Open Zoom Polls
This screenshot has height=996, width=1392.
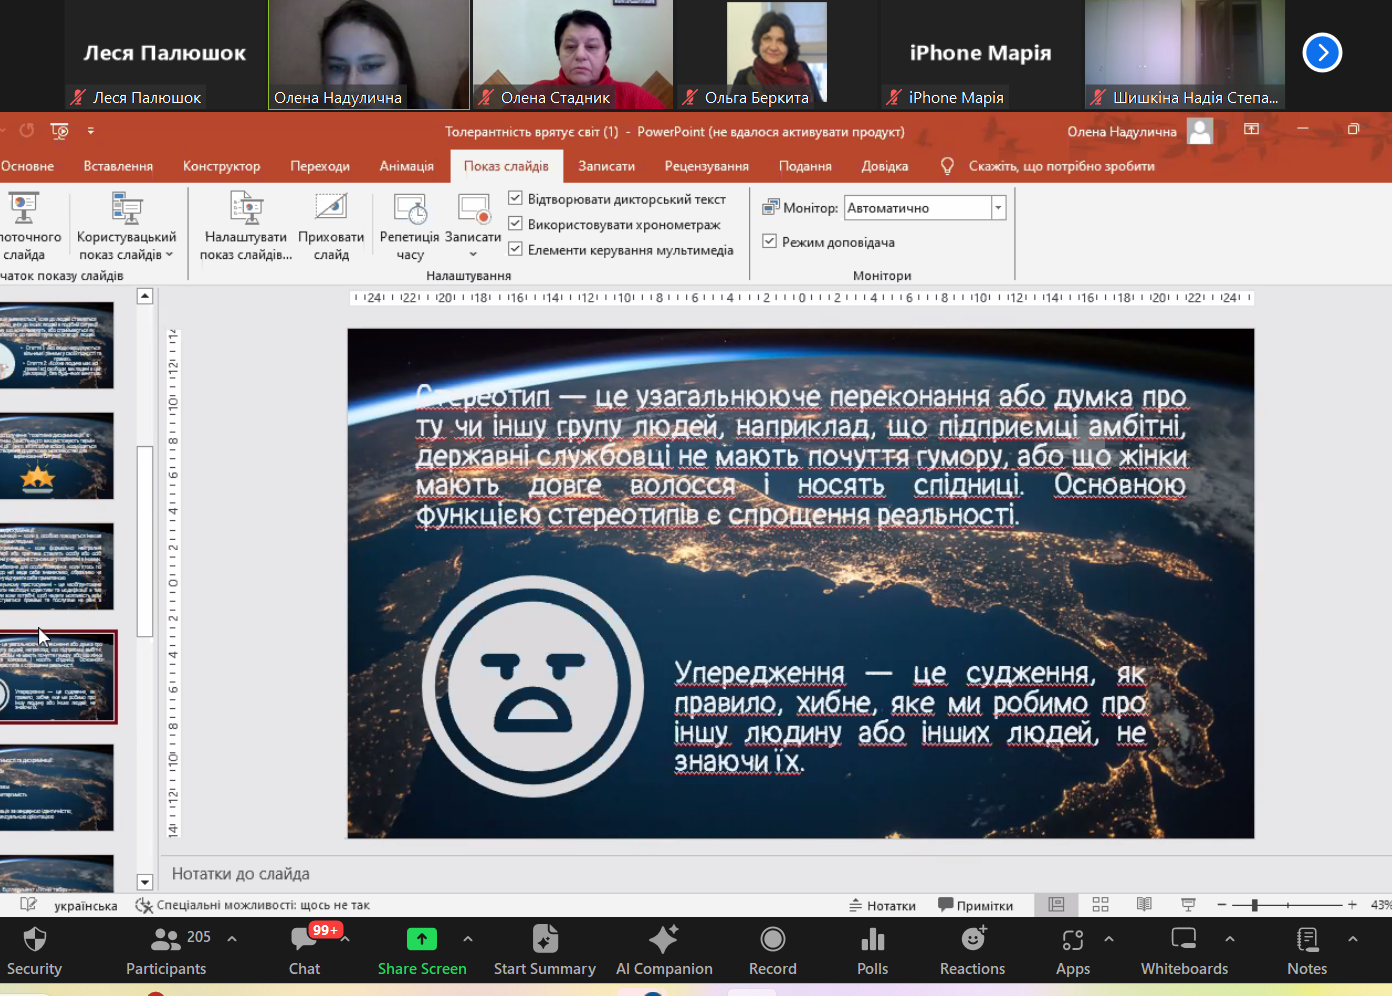pyautogui.click(x=872, y=950)
